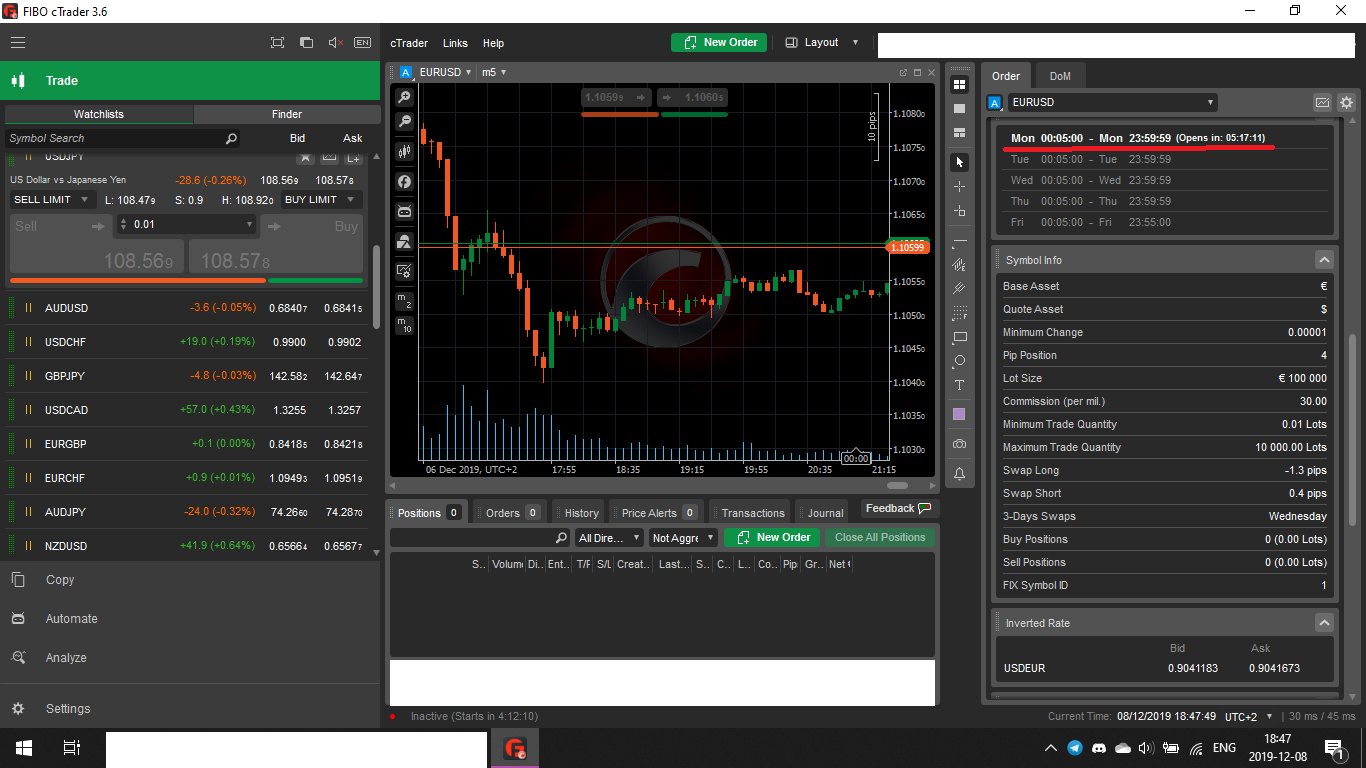Select the horizontal line drawing tool

coord(960,242)
